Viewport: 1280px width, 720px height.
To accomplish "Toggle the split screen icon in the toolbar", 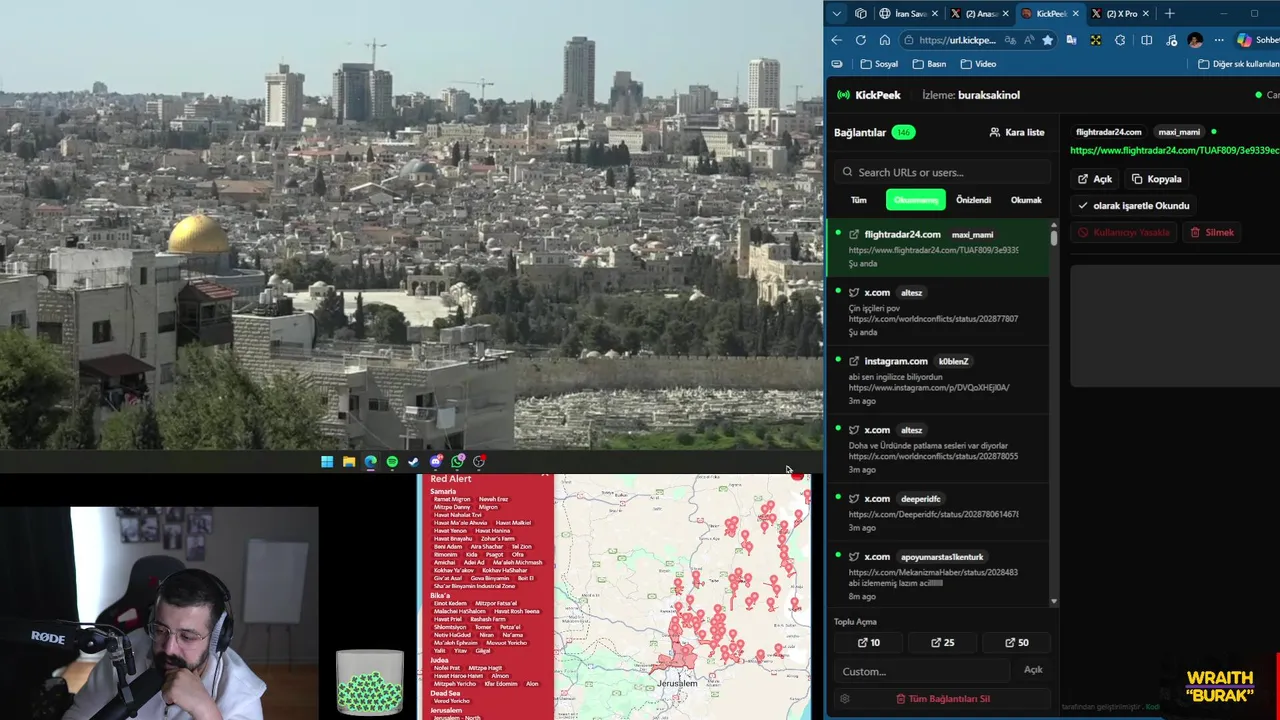I will (x=1147, y=40).
